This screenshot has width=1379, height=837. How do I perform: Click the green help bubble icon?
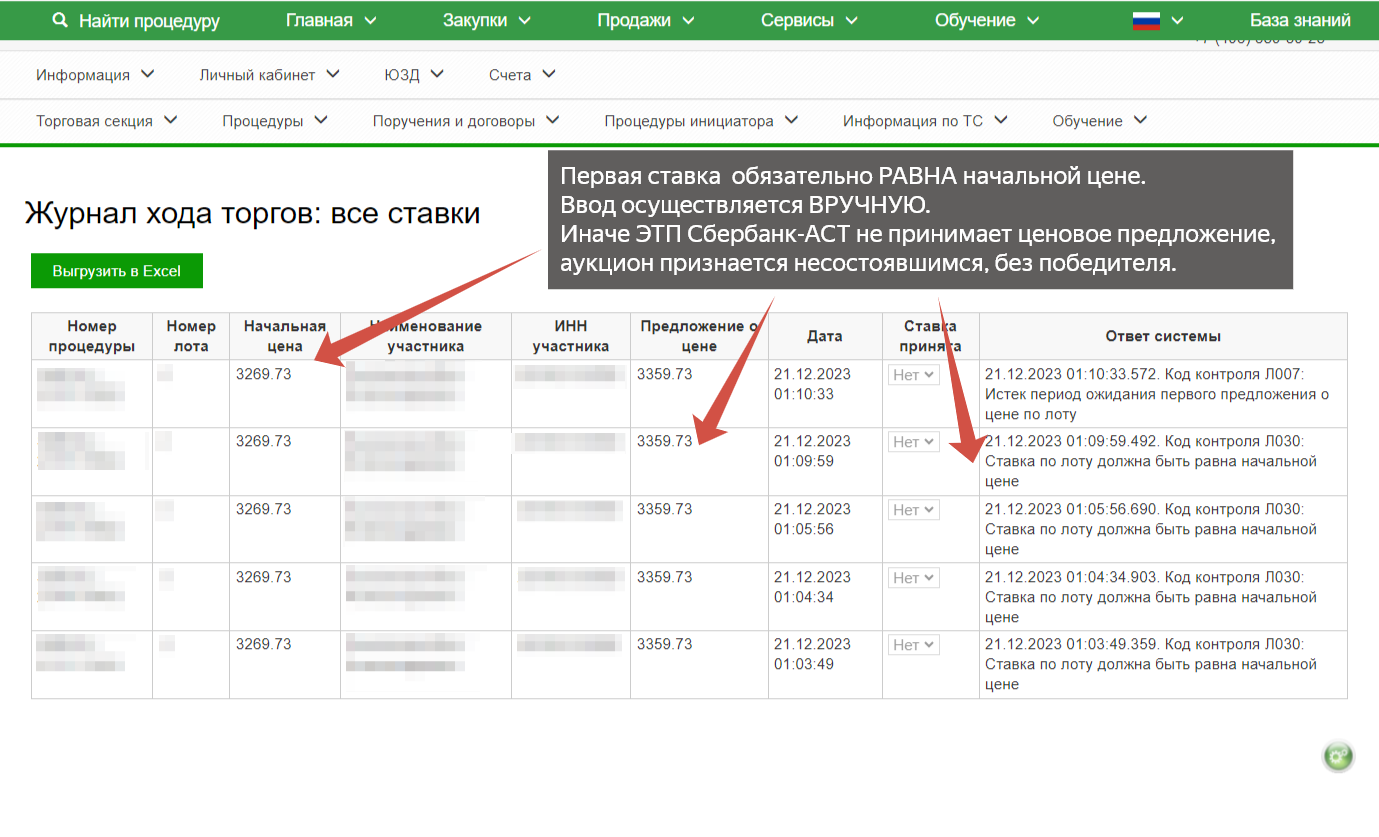coord(1338,756)
